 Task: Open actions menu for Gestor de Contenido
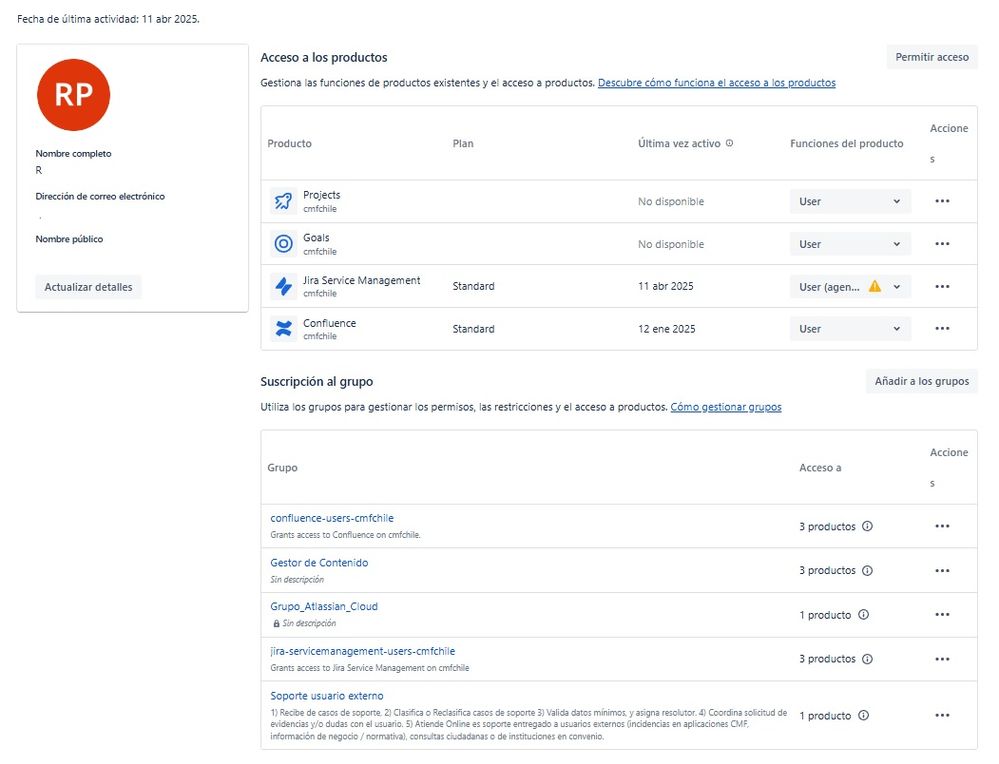pyautogui.click(x=942, y=571)
